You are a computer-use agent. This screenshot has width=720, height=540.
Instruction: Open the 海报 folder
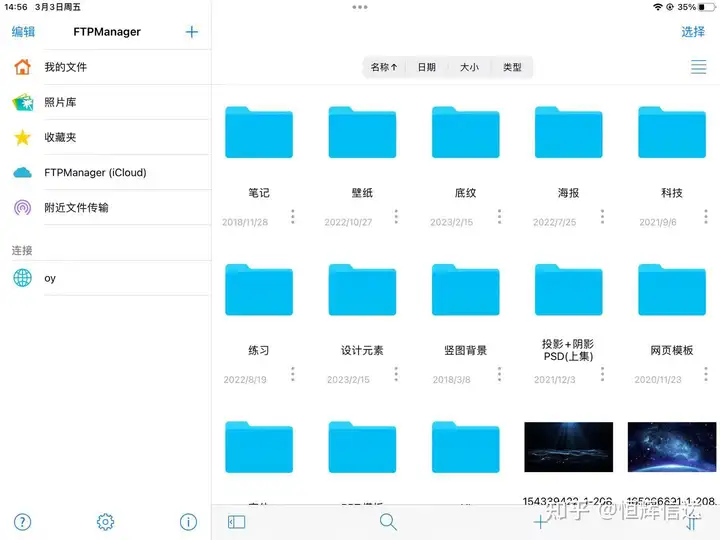pyautogui.click(x=568, y=132)
